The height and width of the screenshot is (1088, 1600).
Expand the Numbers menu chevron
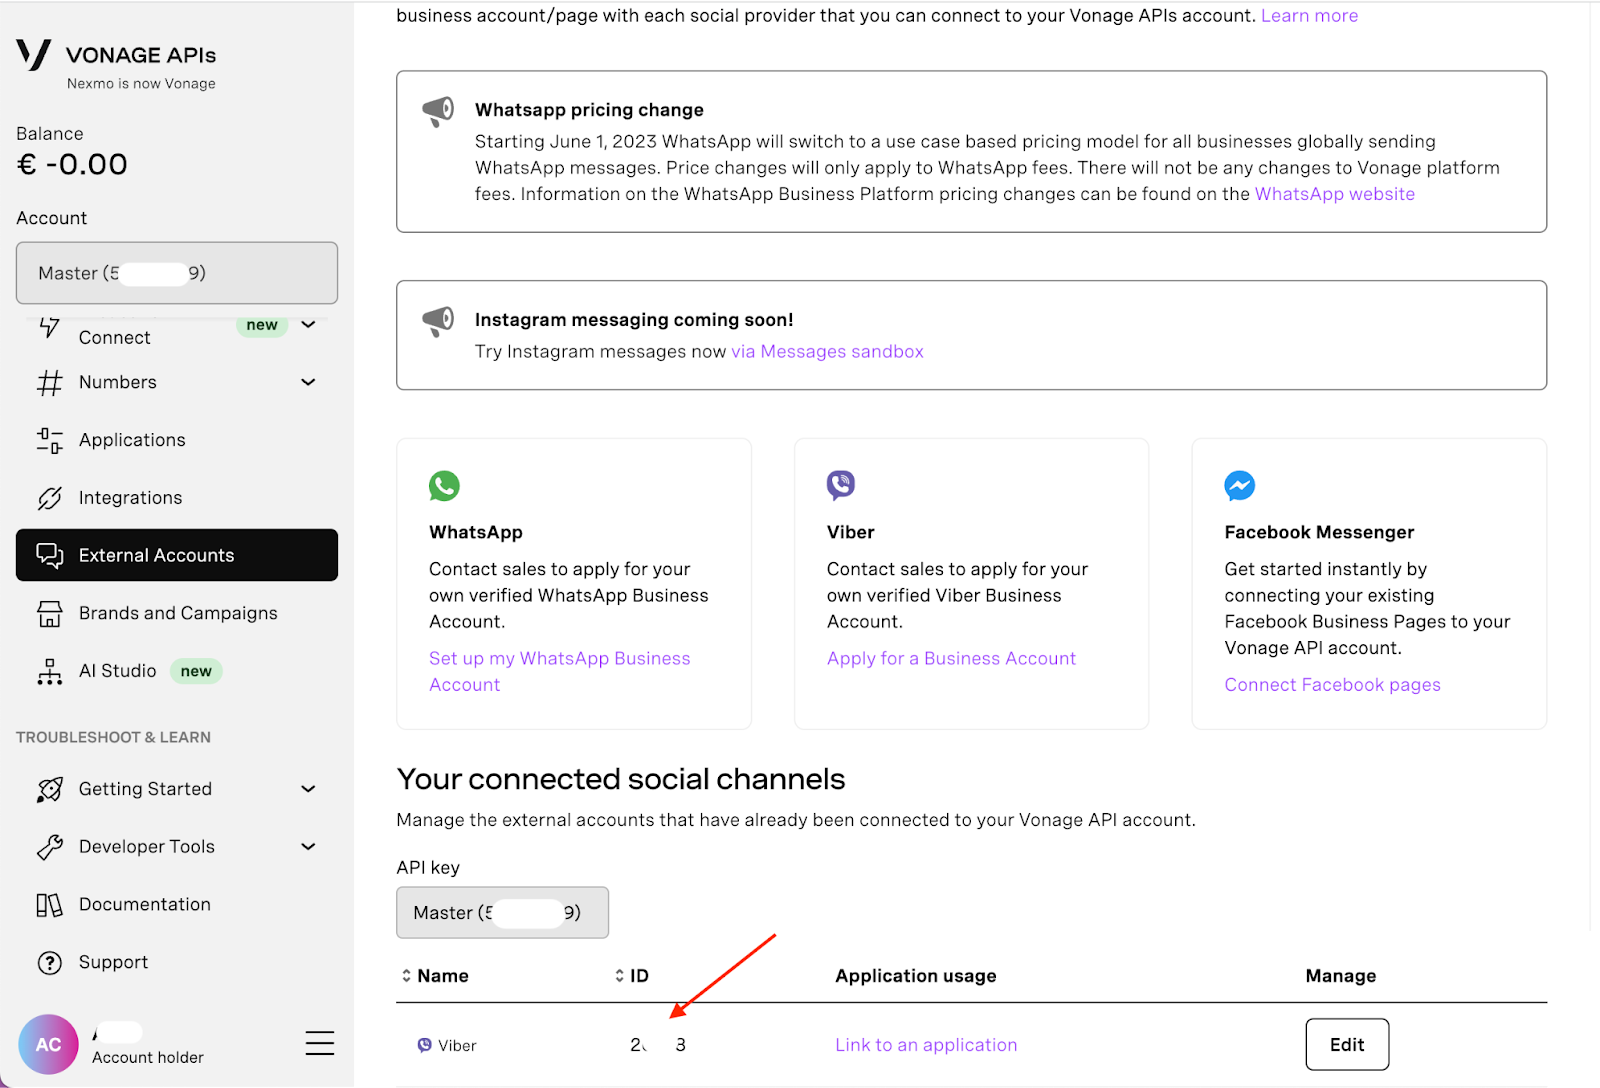(309, 382)
